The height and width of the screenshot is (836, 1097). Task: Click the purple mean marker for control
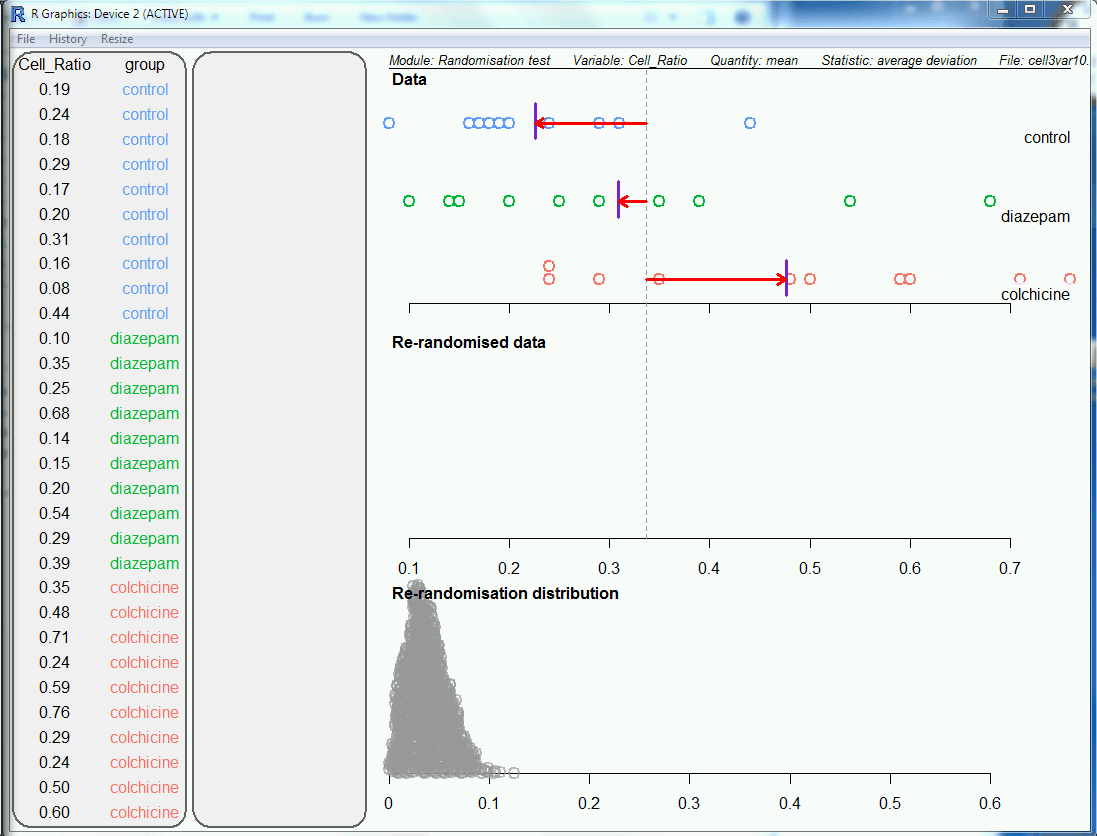pos(535,120)
